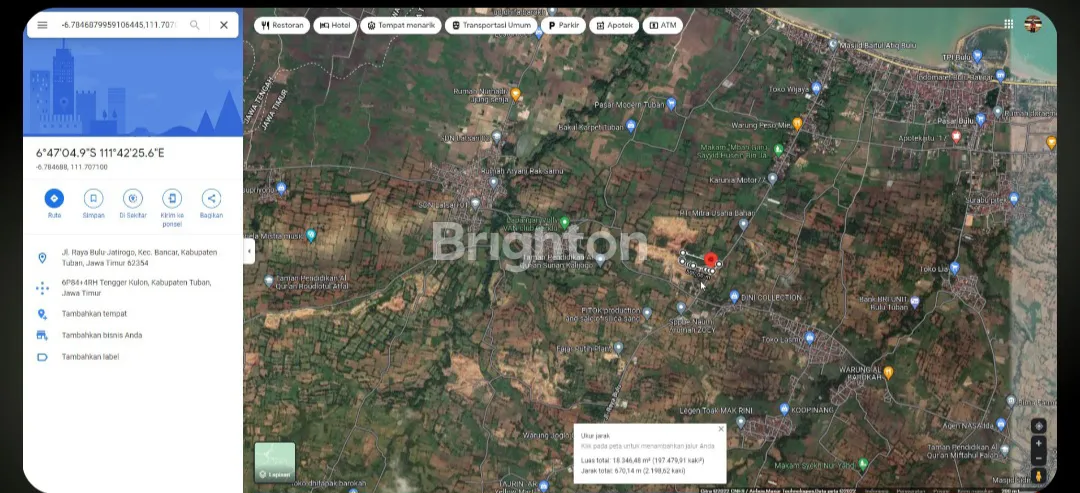Collapse the side panel using arrow tab
The image size is (1080, 493).
coord(248,252)
